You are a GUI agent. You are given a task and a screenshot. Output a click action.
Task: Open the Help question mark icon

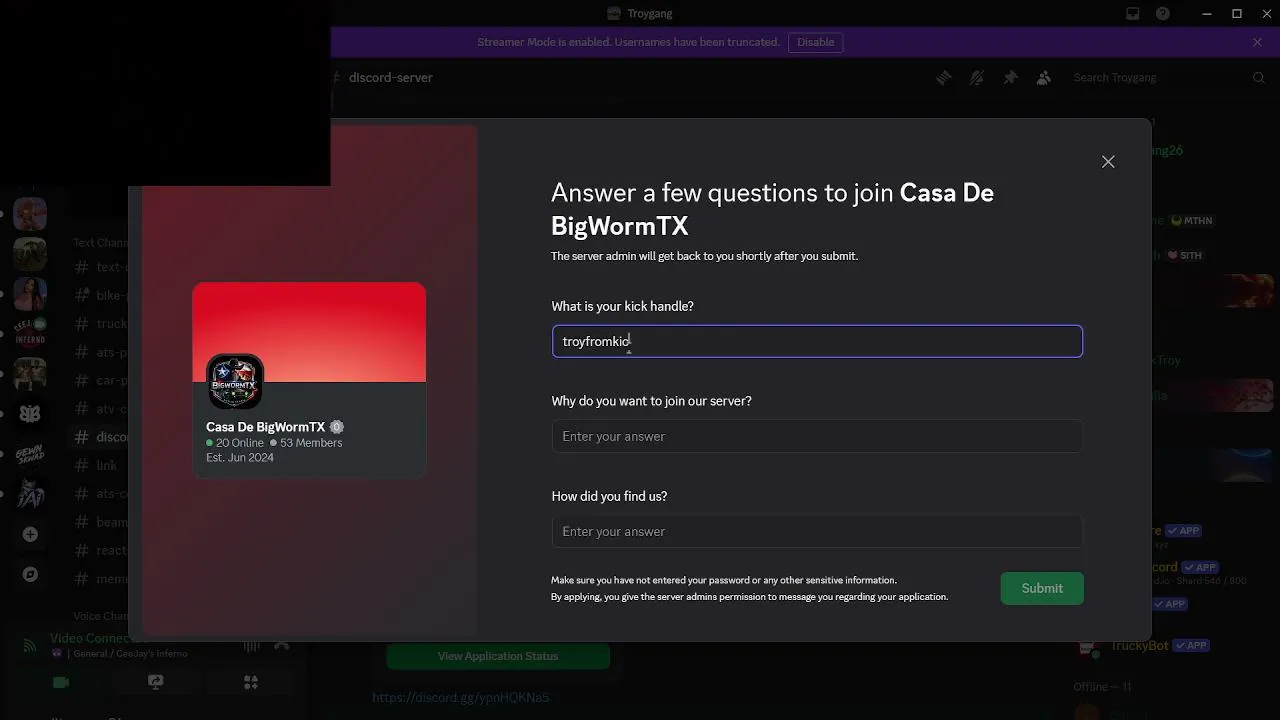click(1163, 14)
